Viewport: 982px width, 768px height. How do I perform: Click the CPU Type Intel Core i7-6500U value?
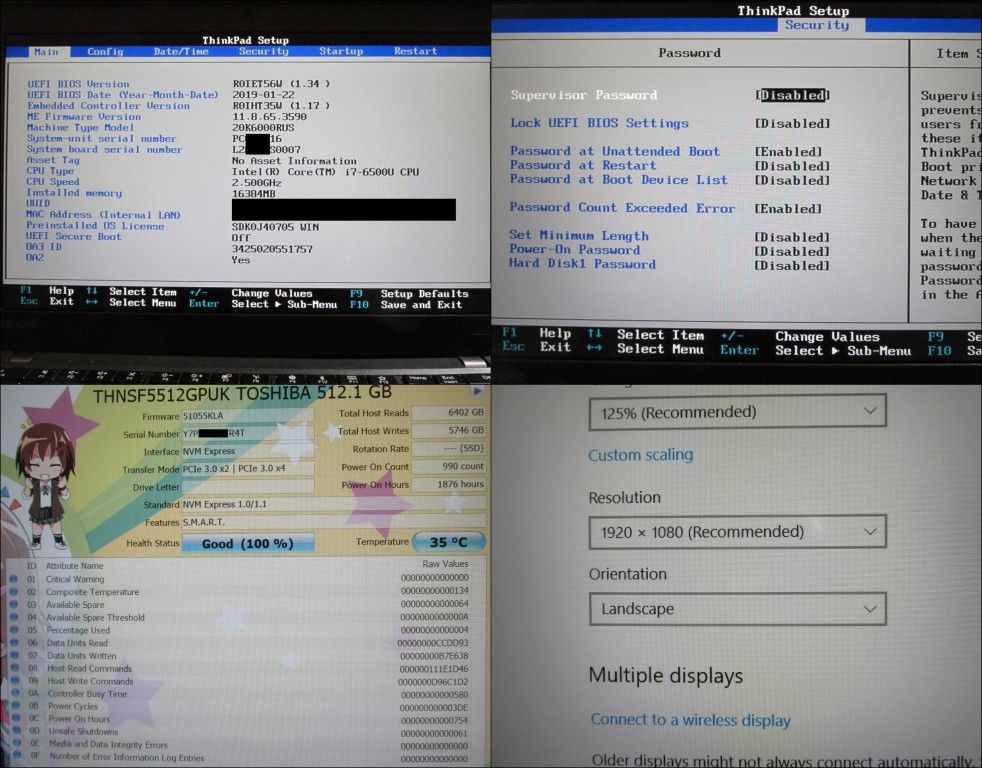click(x=325, y=172)
